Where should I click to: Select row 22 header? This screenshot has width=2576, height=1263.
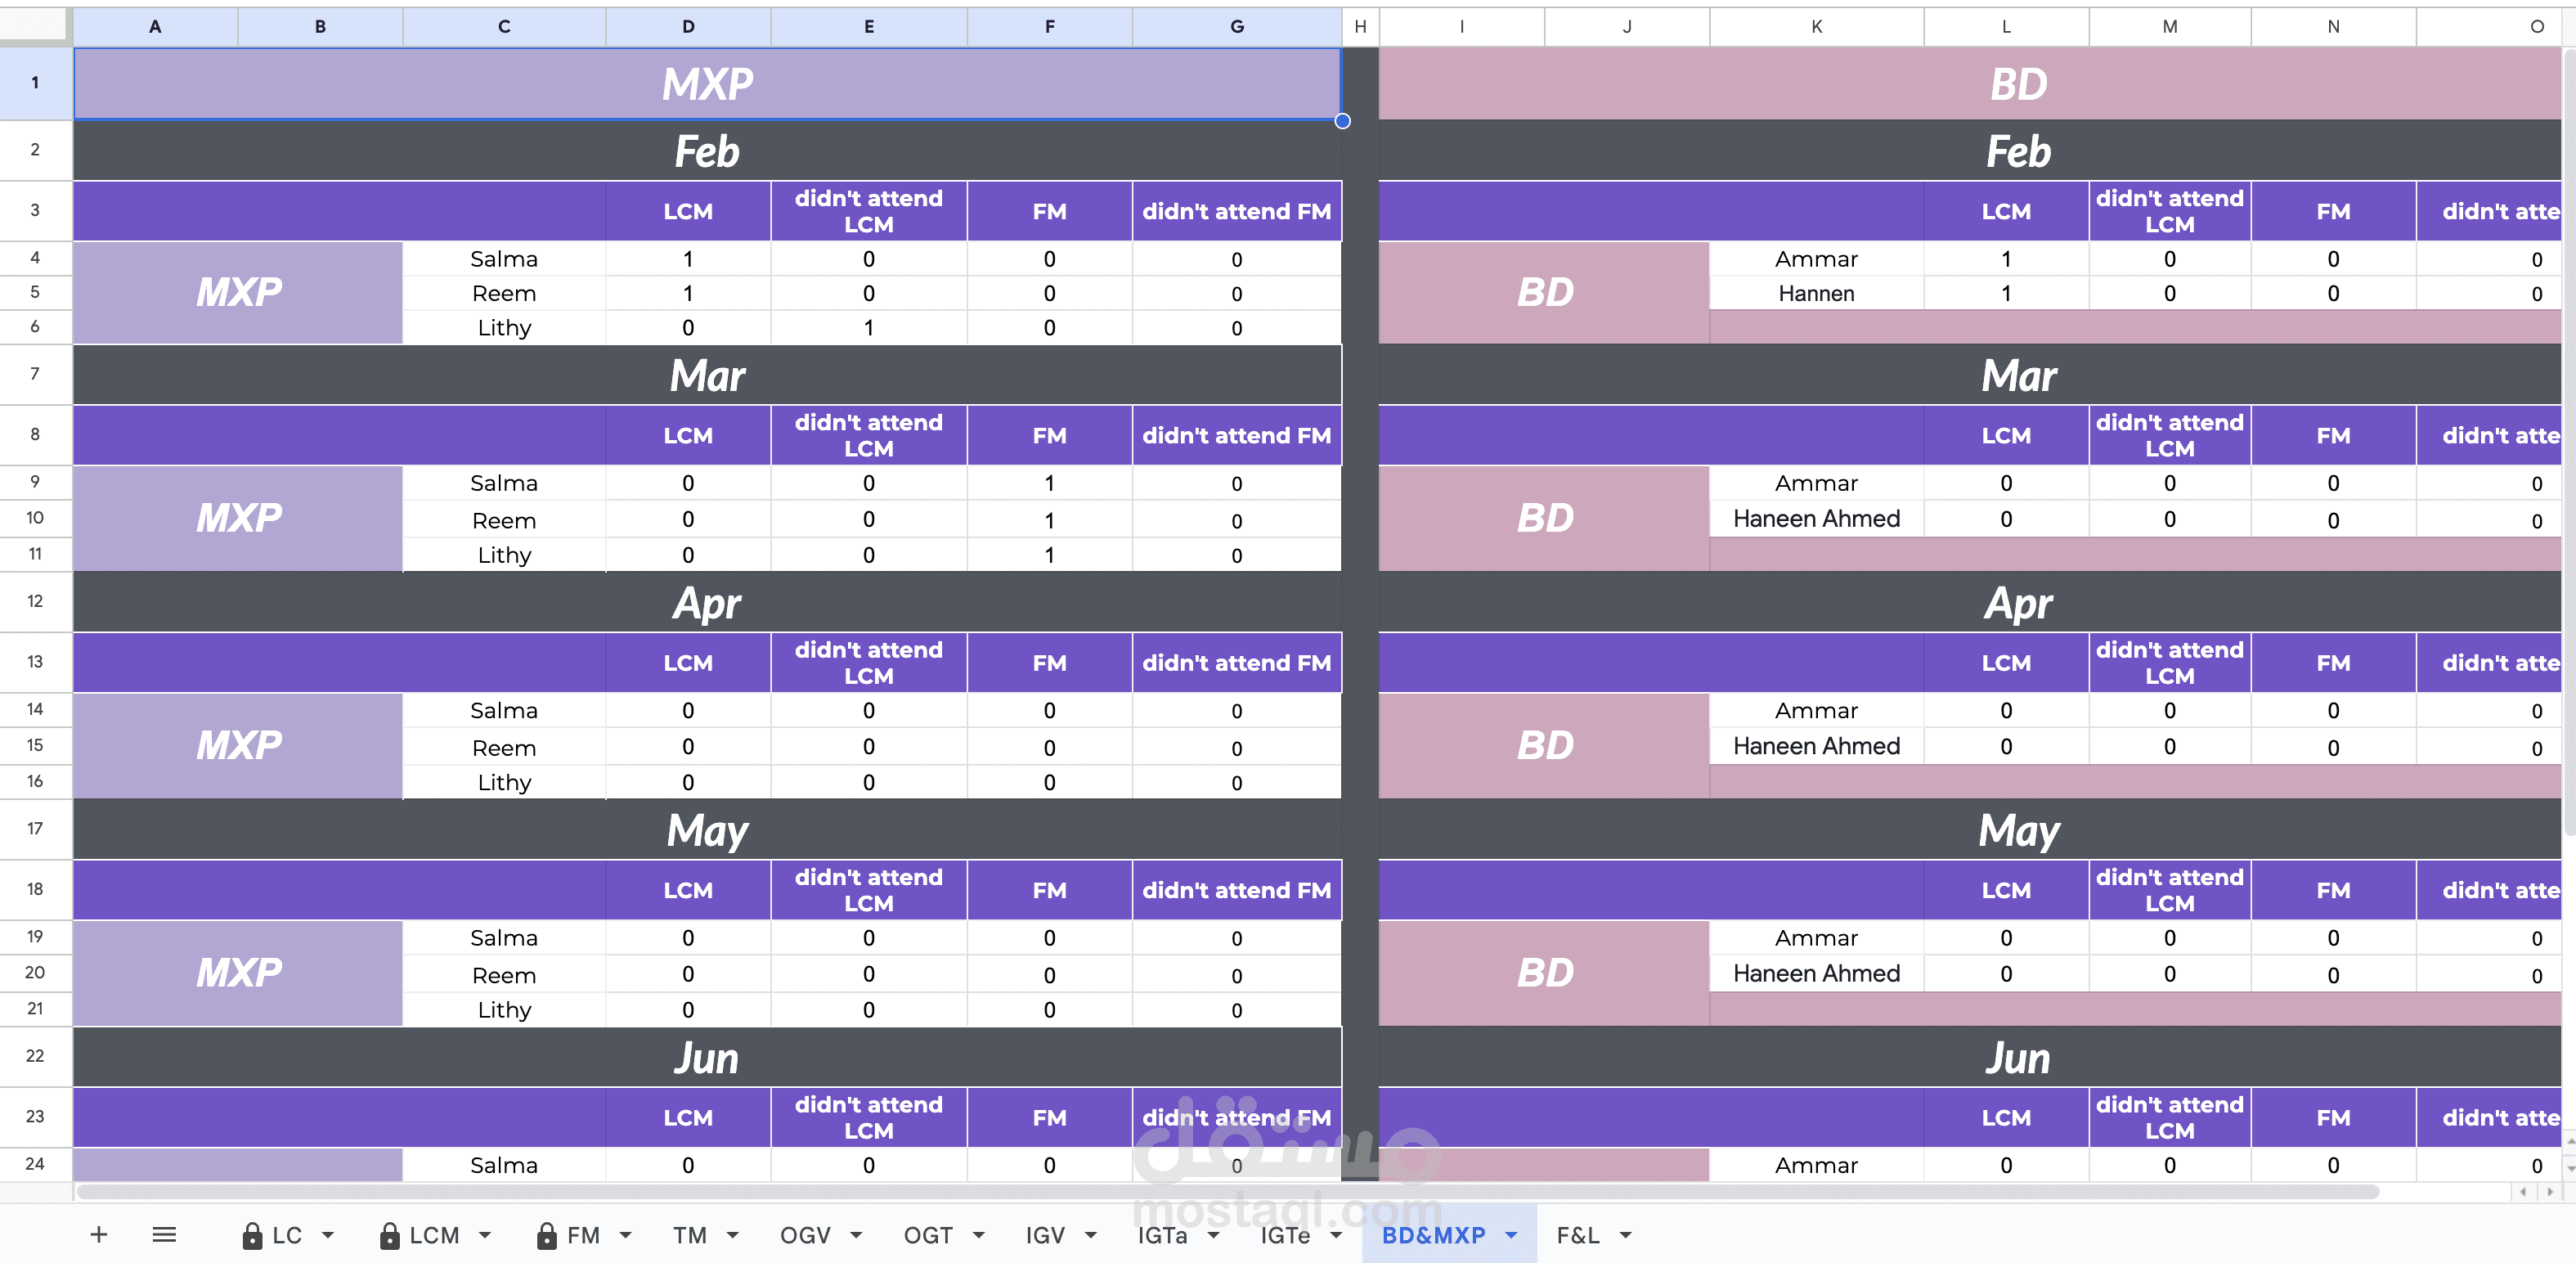(x=36, y=1056)
